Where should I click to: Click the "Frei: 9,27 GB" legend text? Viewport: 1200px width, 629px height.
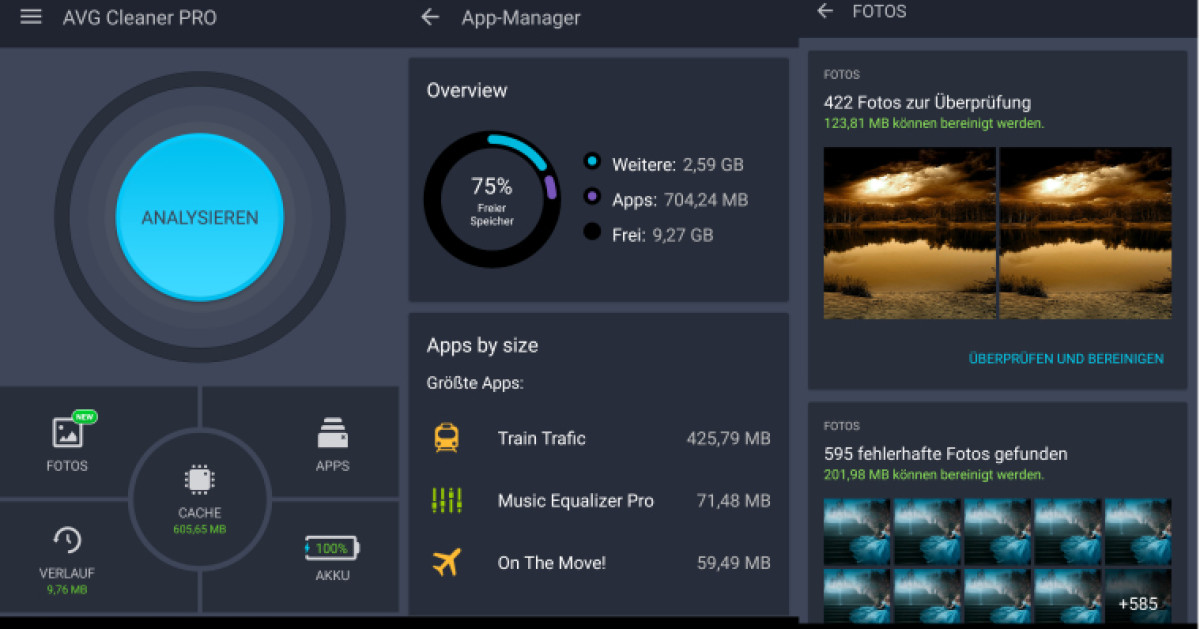[663, 235]
